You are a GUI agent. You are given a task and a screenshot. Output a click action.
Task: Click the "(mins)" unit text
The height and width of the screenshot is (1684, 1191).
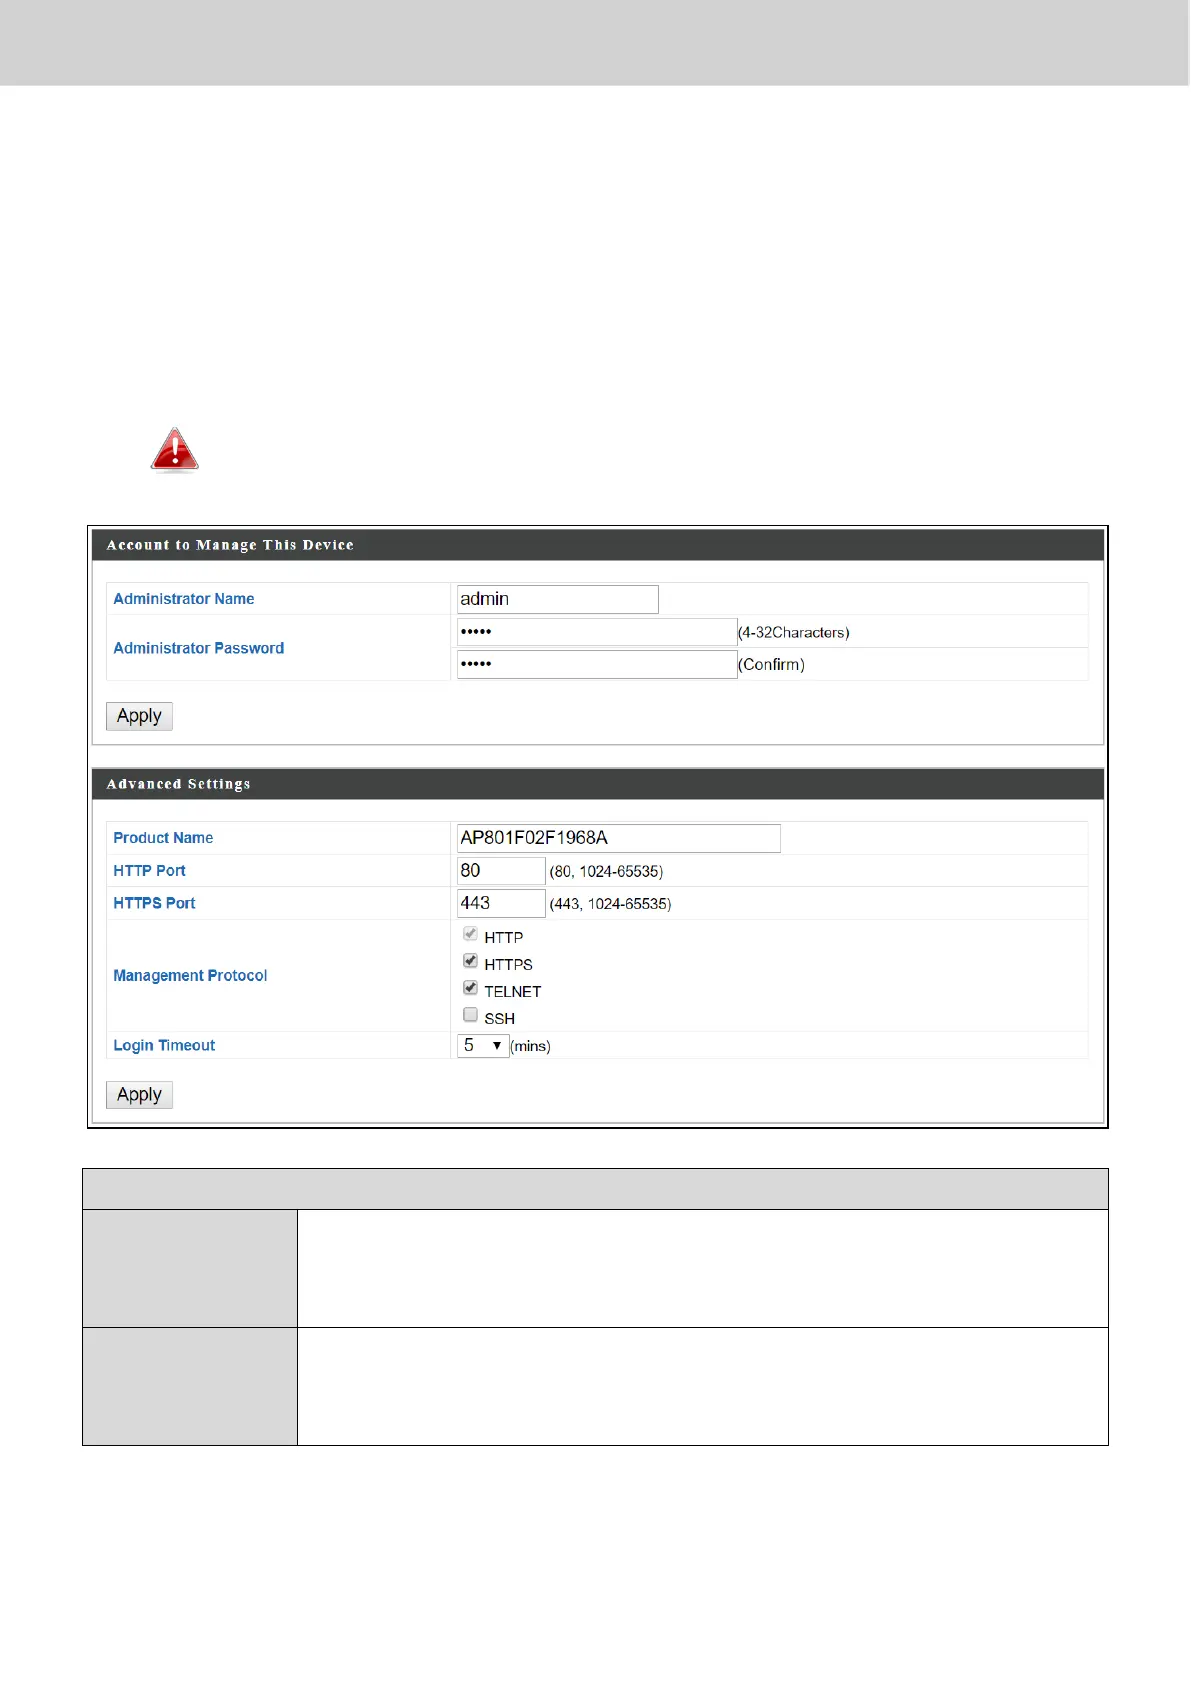tap(530, 1046)
